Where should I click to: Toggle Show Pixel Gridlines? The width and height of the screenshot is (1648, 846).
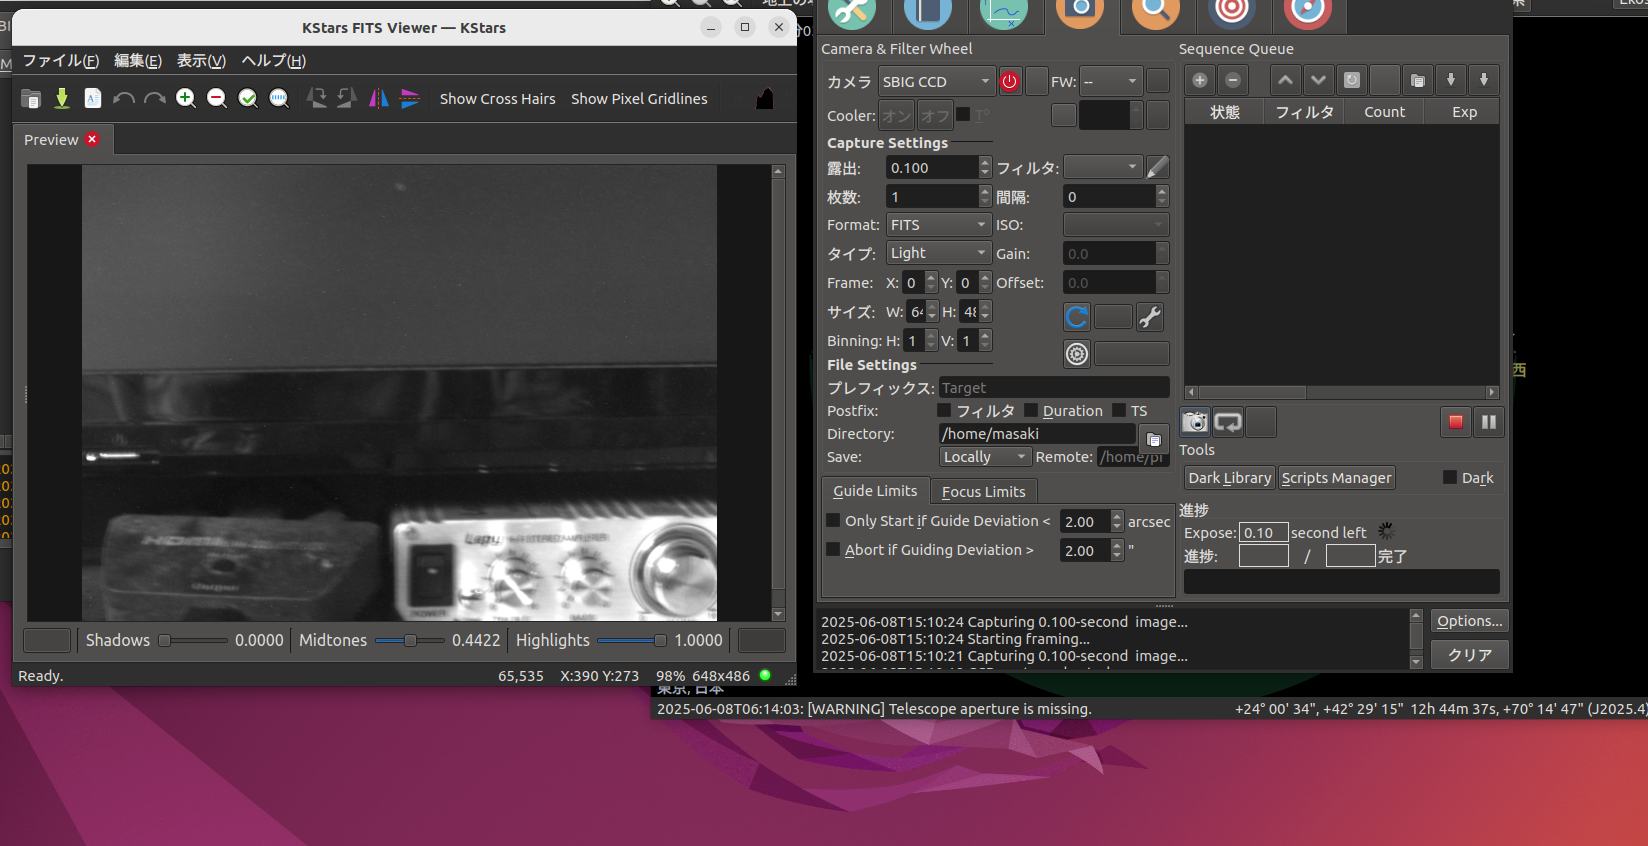pos(639,98)
